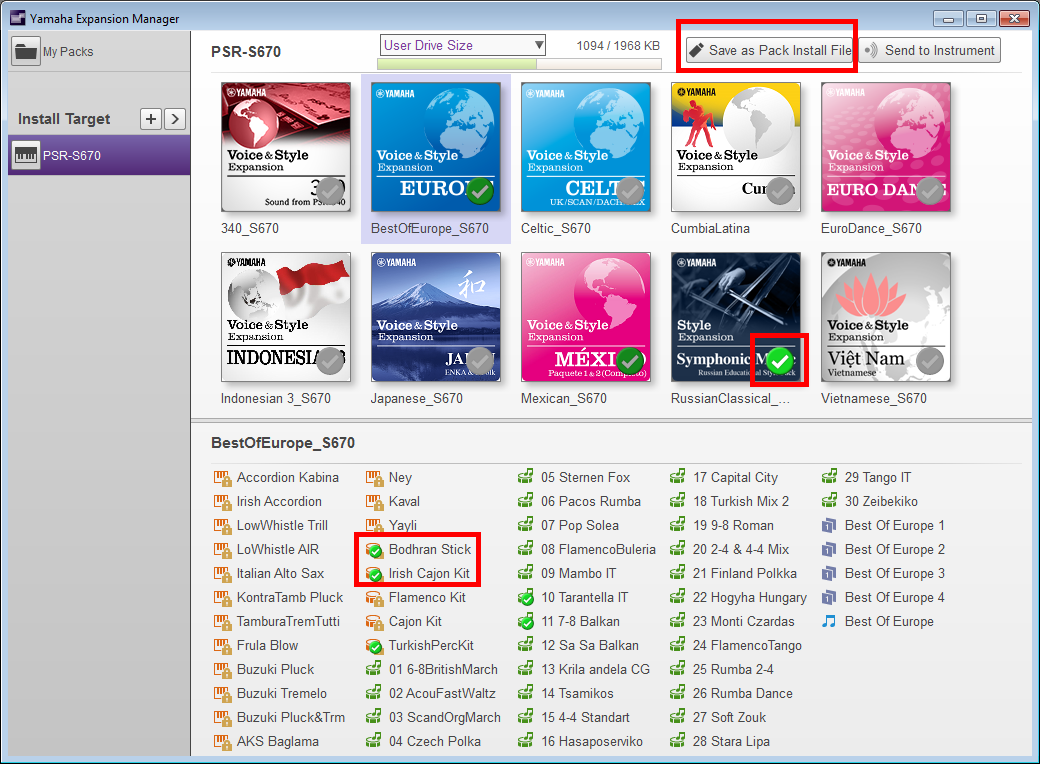Click the Frula Blow voice icon
Image resolution: width=1040 pixels, height=764 pixels.
222,645
